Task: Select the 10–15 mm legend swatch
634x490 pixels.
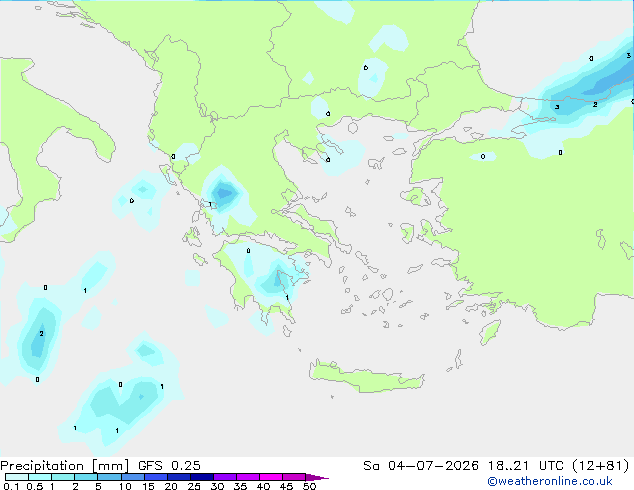Action: click(132, 477)
